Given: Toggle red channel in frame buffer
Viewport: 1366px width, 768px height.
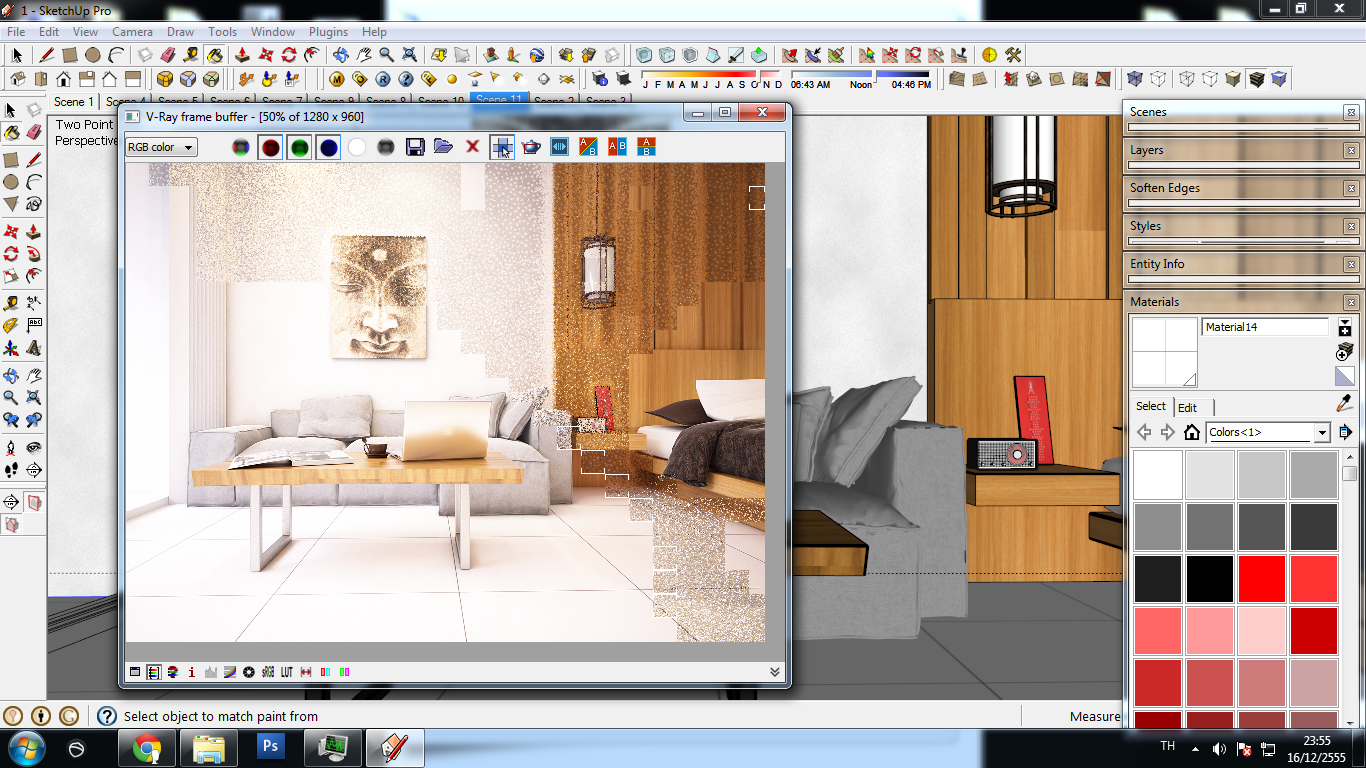Looking at the screenshot, I should 270,147.
